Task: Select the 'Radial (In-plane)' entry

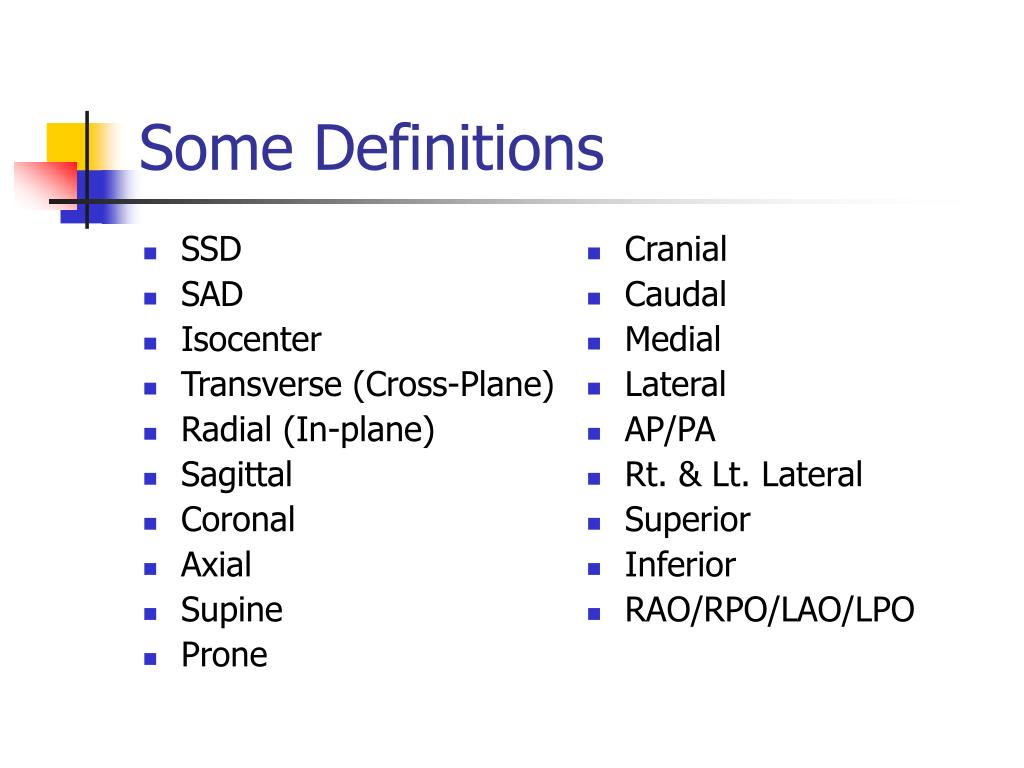Action: click(308, 430)
